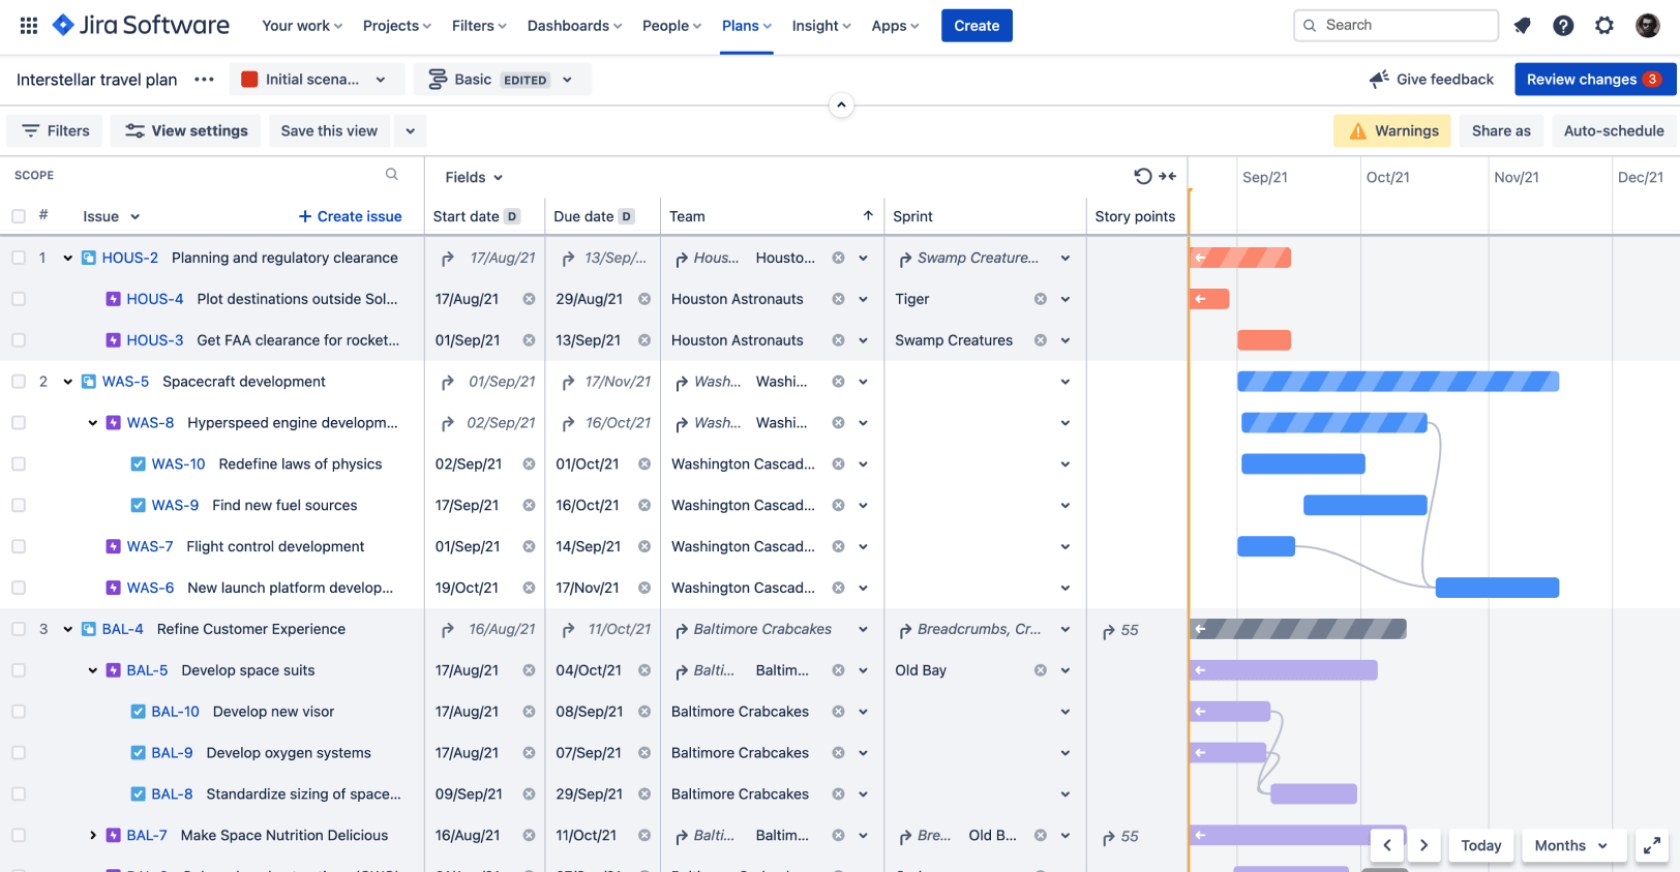Open the Projects menu
The image size is (1680, 872).
point(396,26)
